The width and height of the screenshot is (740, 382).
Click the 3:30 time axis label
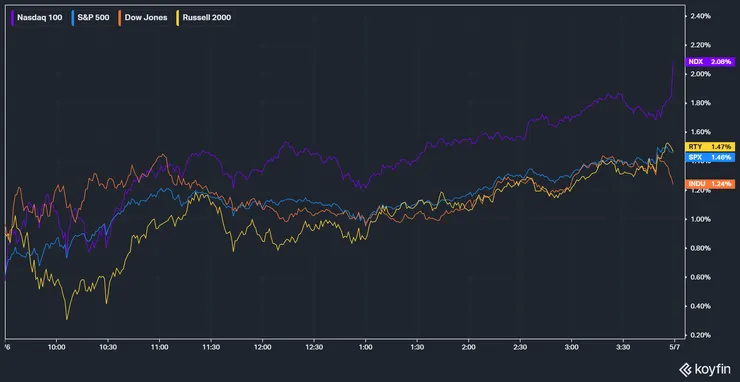pos(623,347)
